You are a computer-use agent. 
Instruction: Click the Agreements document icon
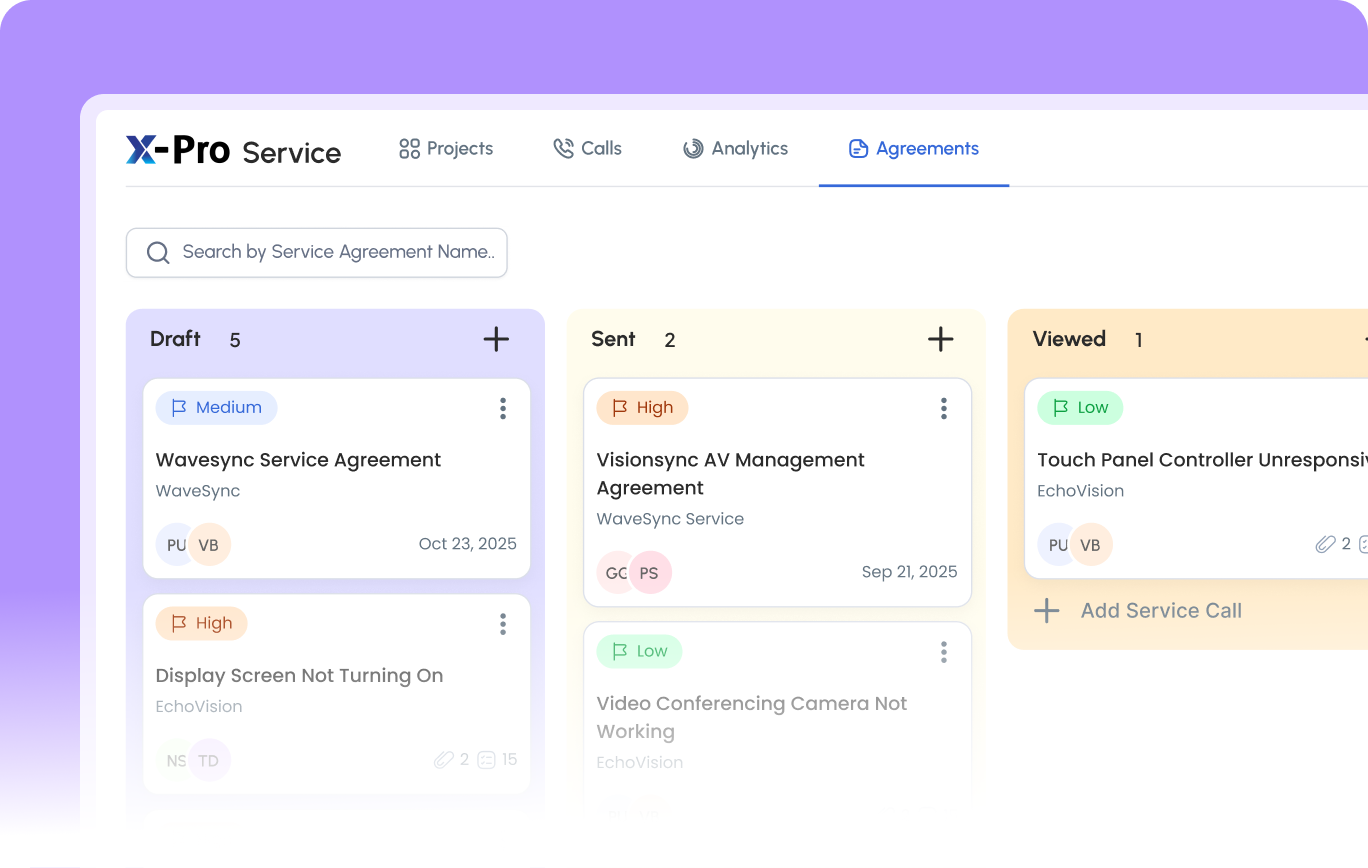[x=858, y=149]
